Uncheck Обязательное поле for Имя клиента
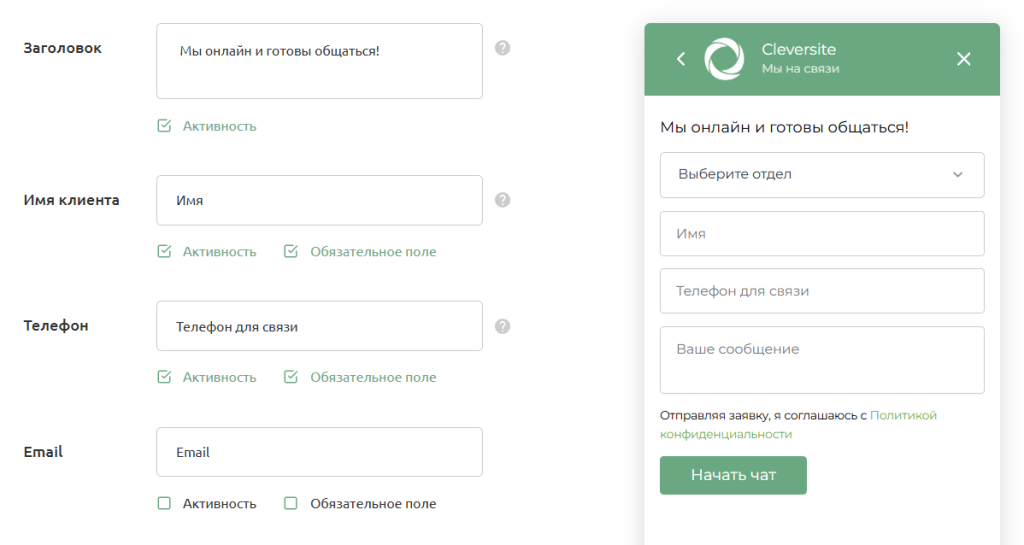The height and width of the screenshot is (545, 1024). [x=291, y=252]
